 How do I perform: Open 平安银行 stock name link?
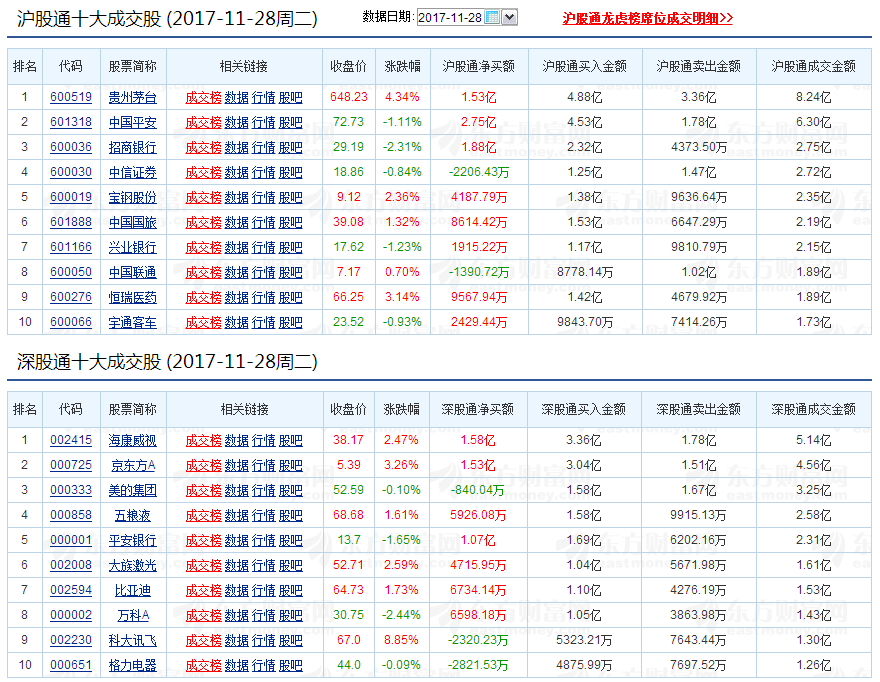(132, 540)
